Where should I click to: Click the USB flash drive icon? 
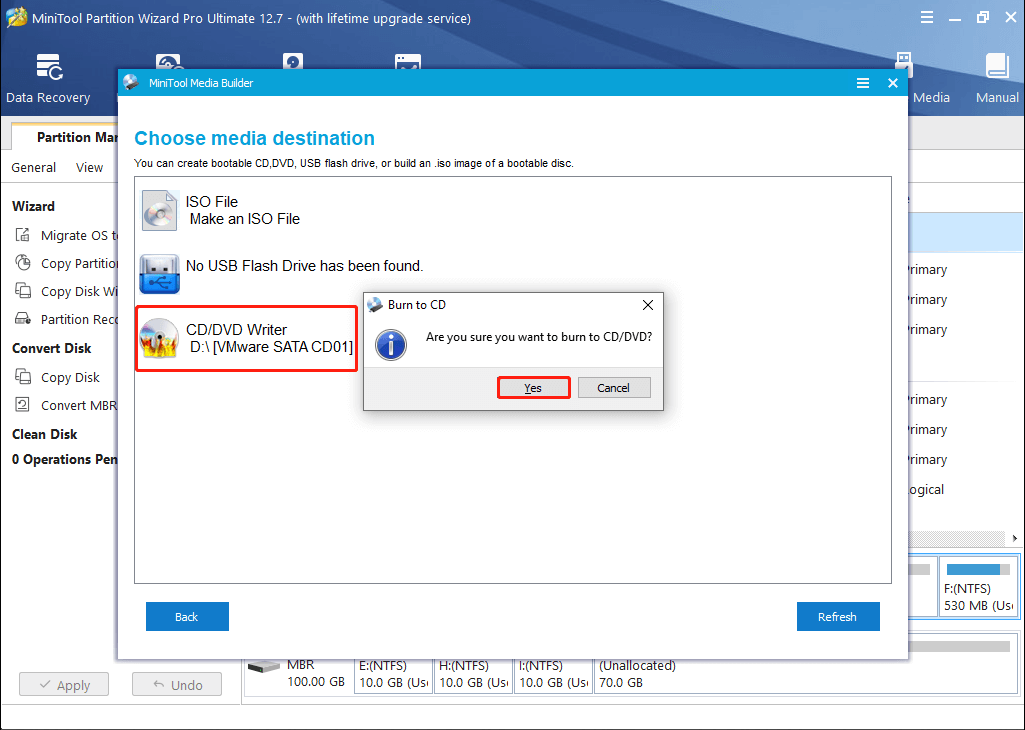click(160, 274)
